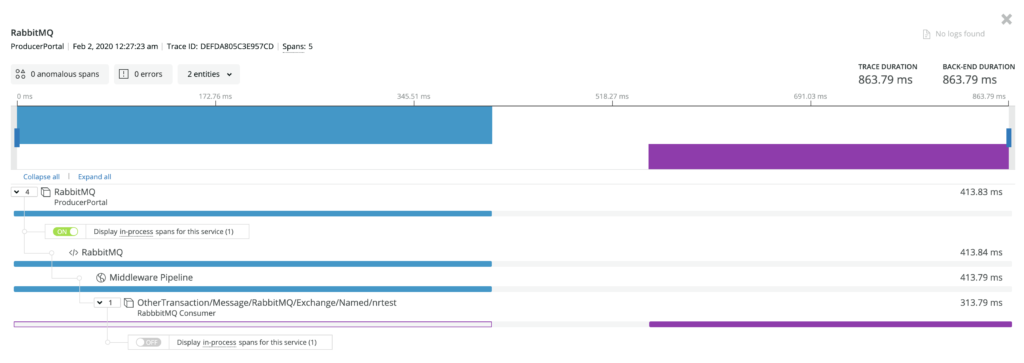Filter by 0 errors button
This screenshot has height=363, width=1024.
click(143, 74)
